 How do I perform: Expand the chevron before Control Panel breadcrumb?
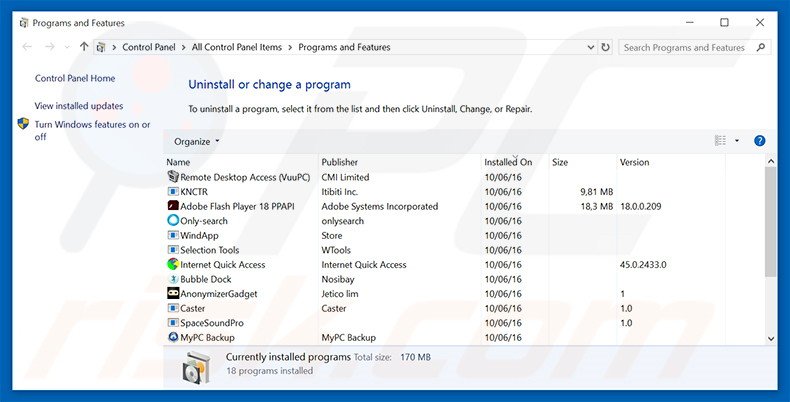(x=114, y=47)
